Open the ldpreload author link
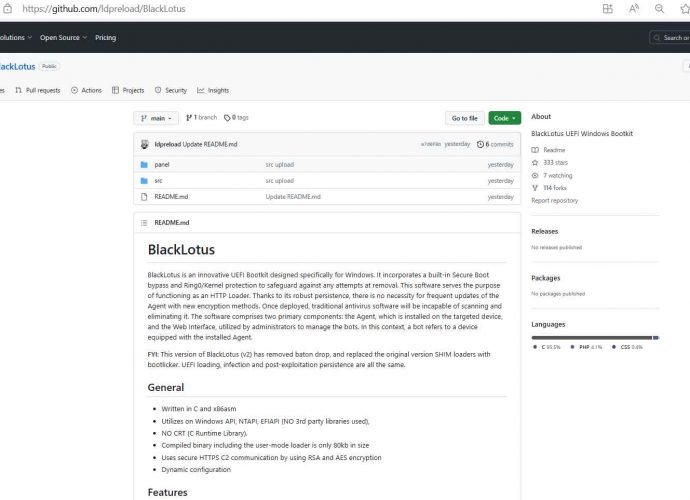Image resolution: width=690 pixels, height=500 pixels. coord(168,144)
